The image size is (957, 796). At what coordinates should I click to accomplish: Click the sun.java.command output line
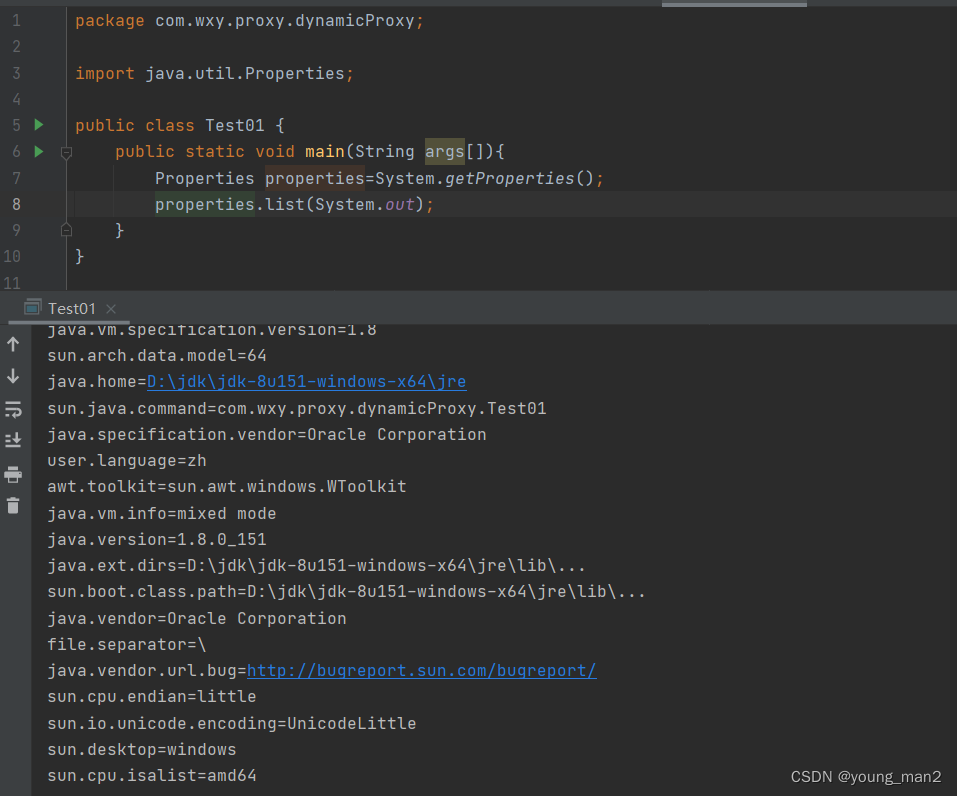(x=297, y=408)
